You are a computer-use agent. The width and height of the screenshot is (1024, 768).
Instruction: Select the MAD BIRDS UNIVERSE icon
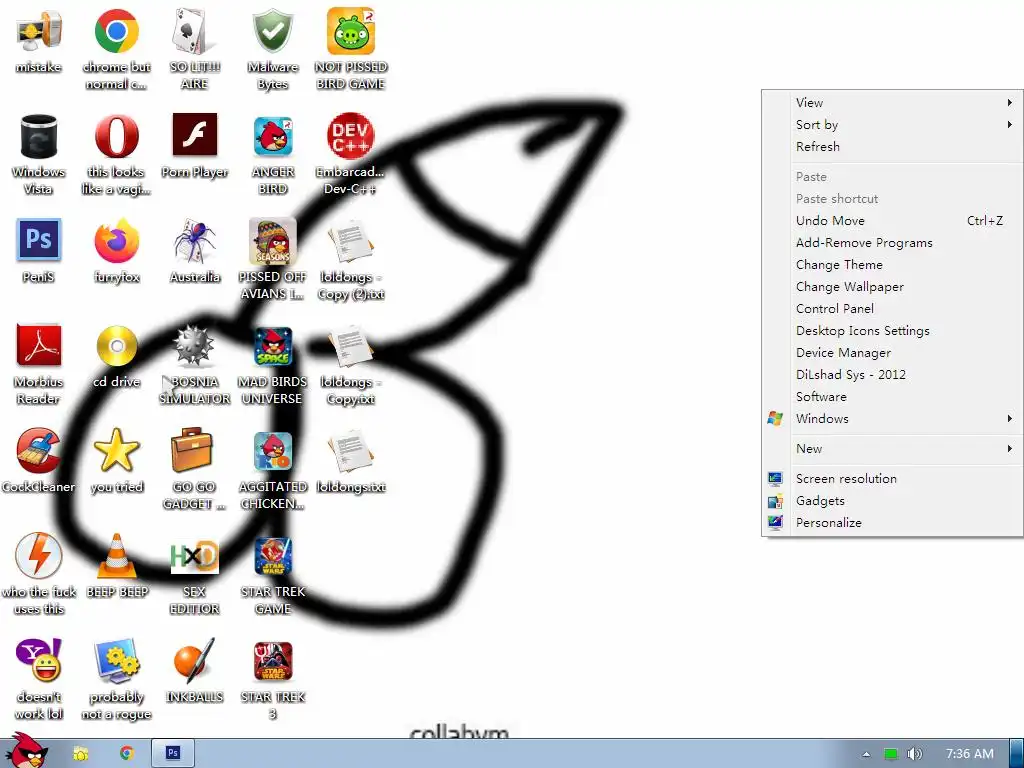point(273,364)
